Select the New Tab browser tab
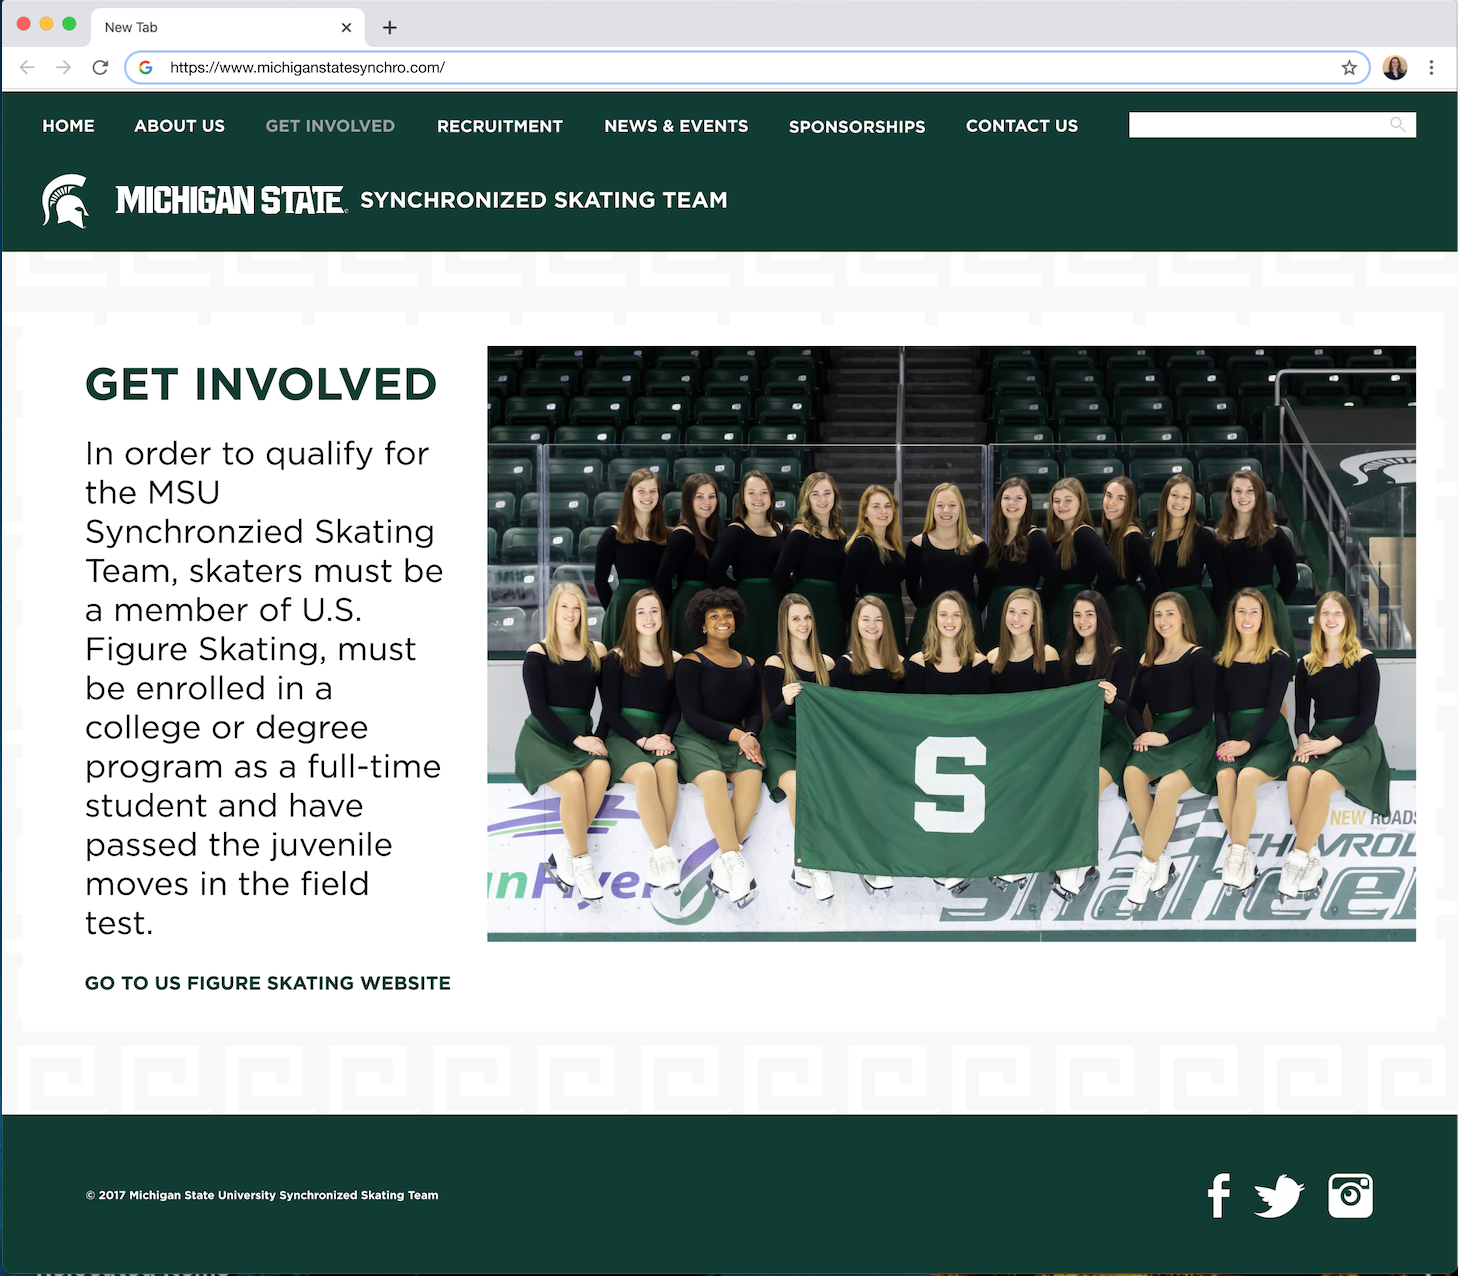 (x=228, y=27)
